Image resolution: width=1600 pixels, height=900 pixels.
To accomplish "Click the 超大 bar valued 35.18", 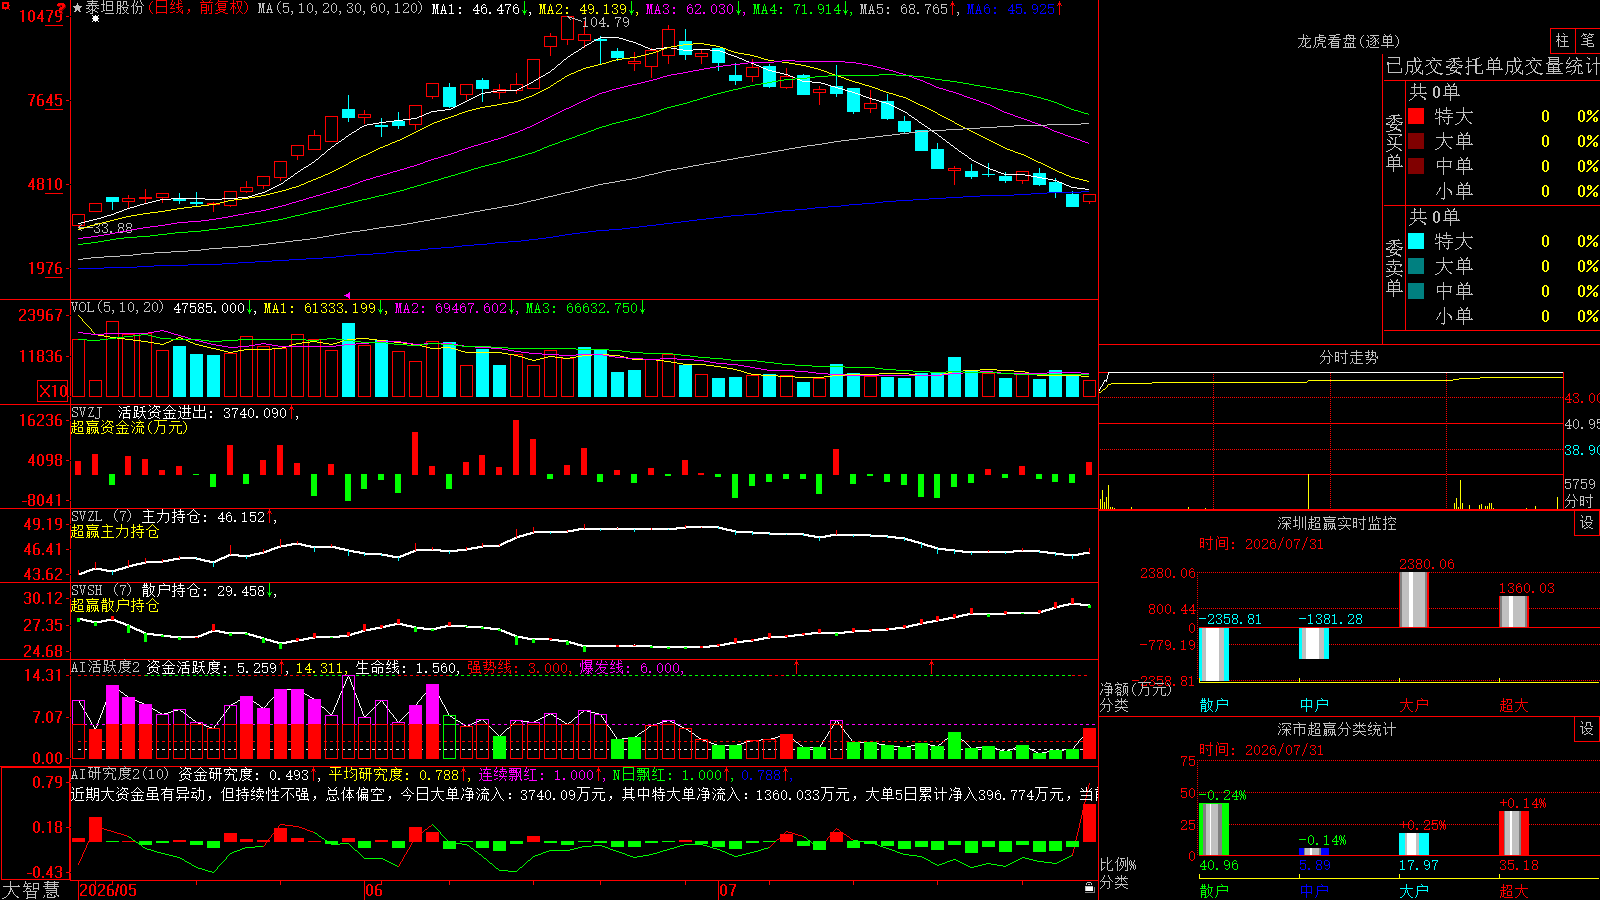I will pyautogui.click(x=1514, y=833).
